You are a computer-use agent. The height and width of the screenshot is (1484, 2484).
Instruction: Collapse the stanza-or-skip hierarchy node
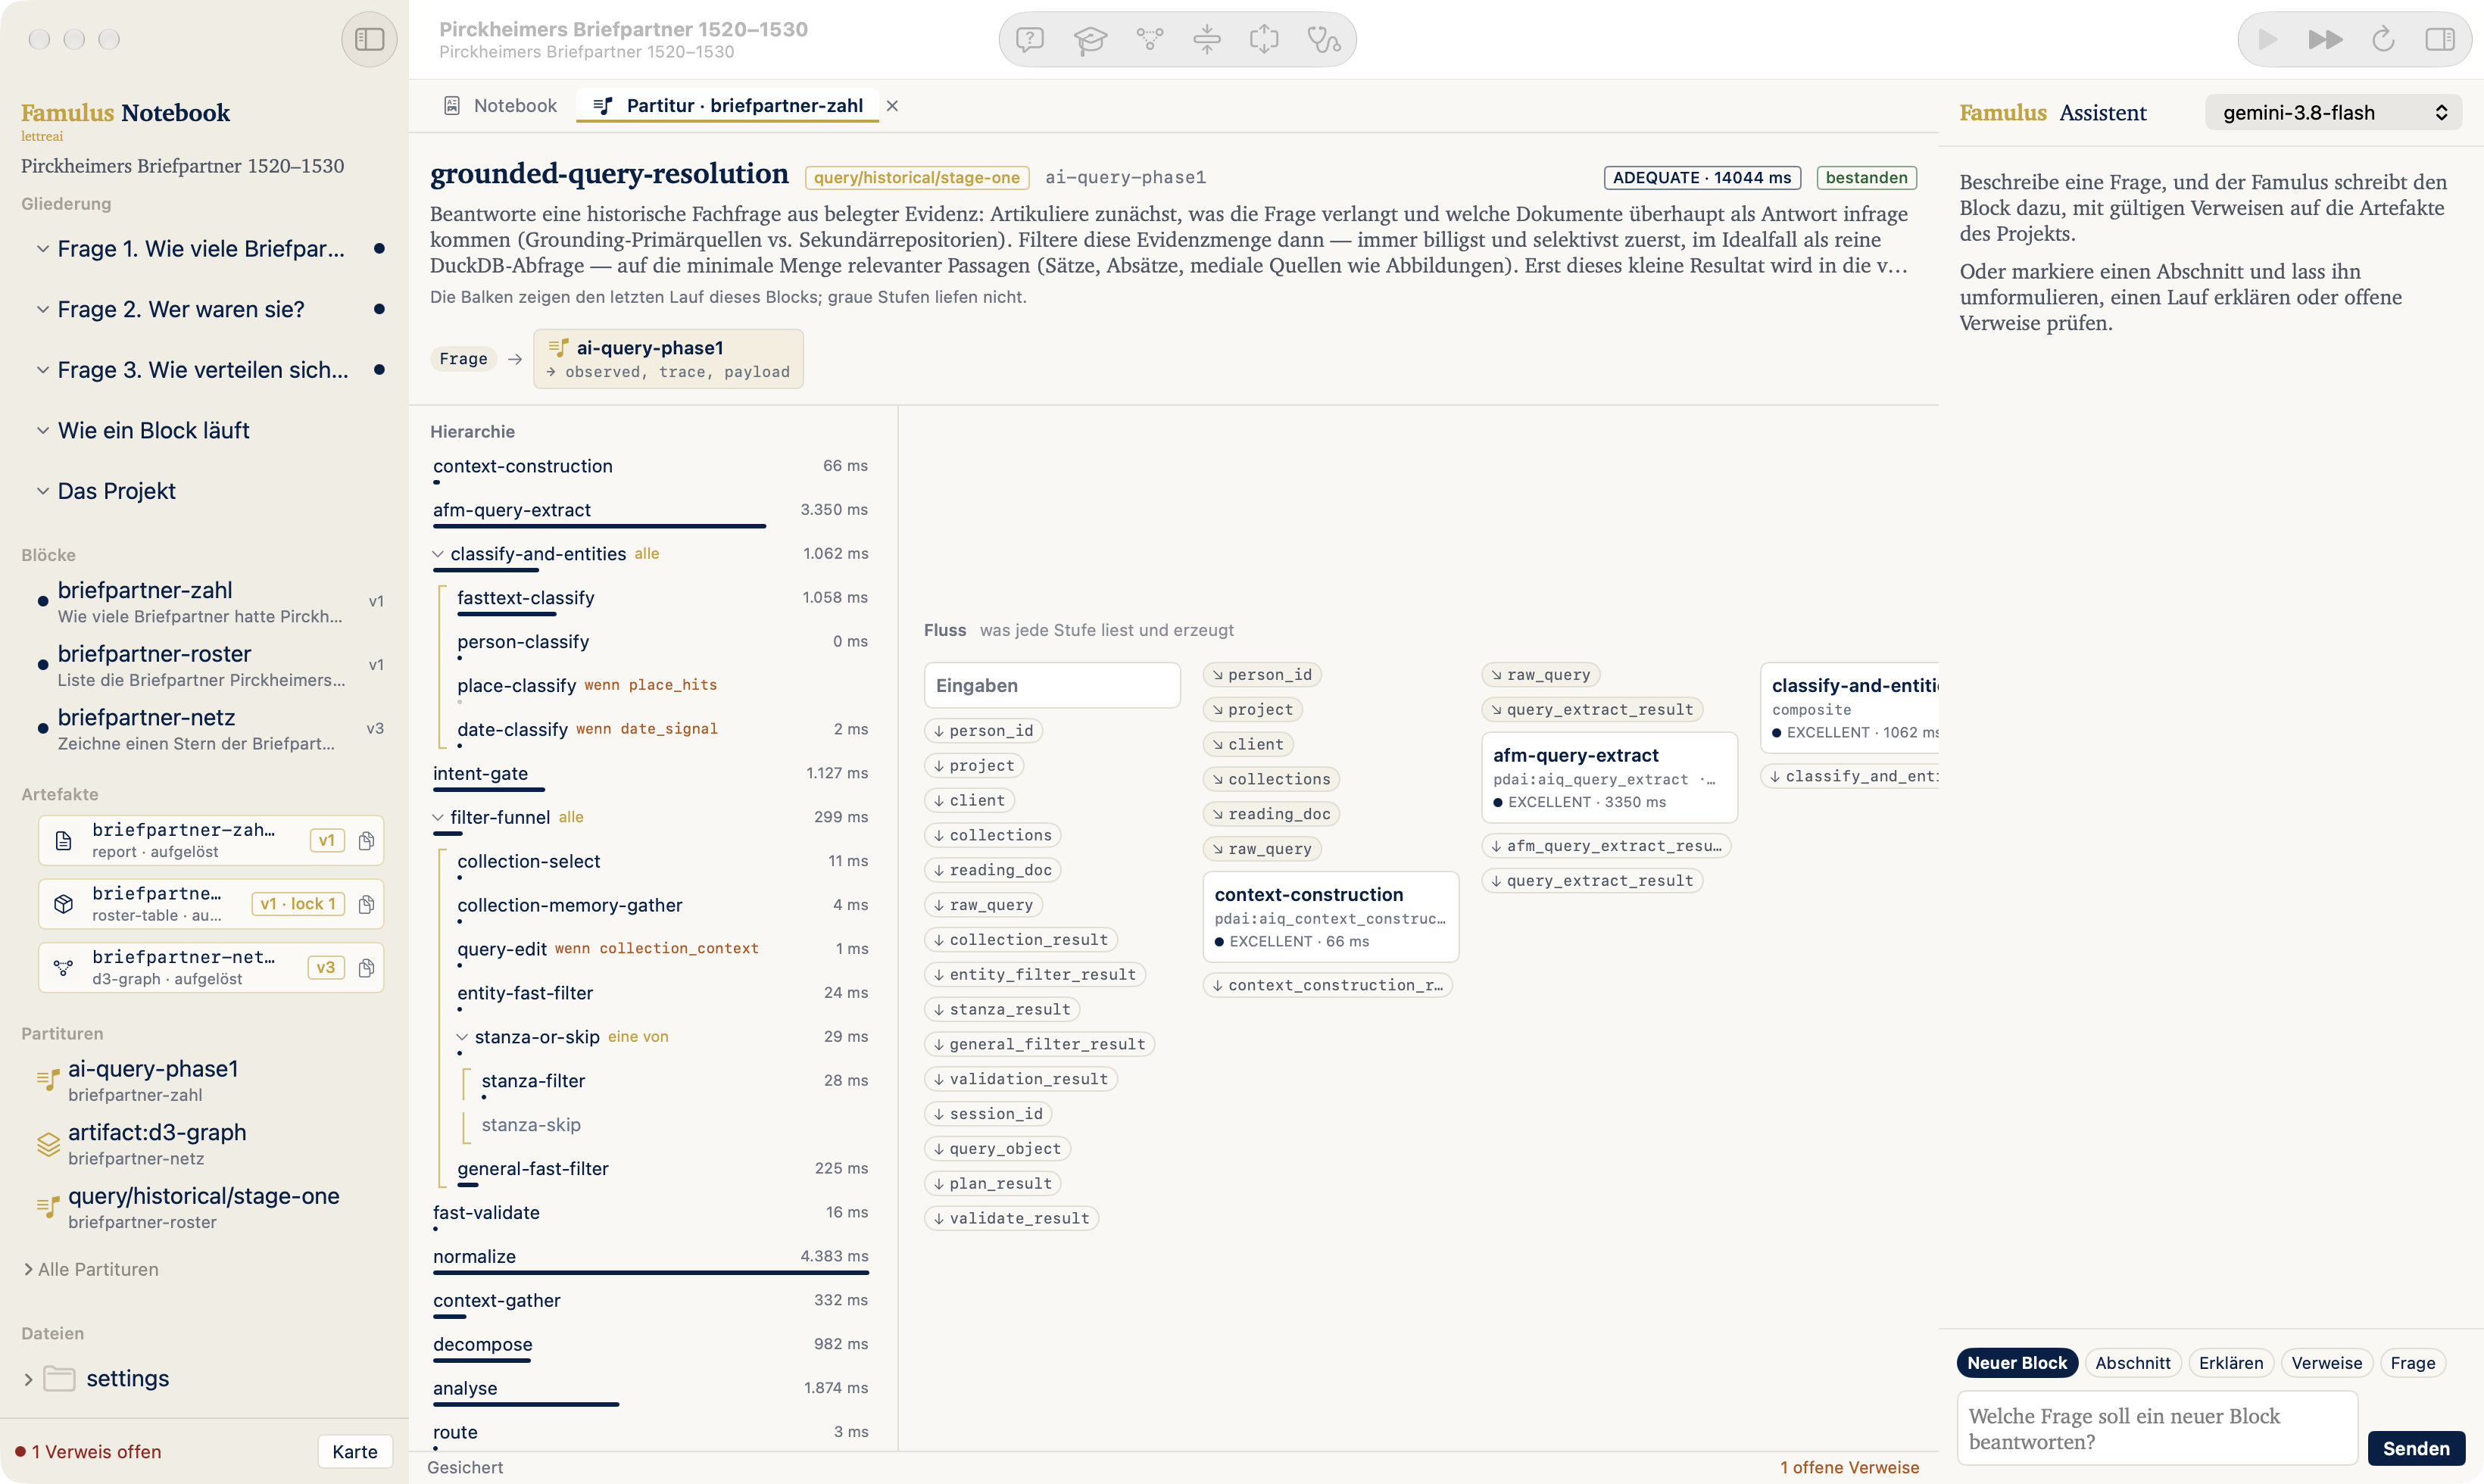462,1037
